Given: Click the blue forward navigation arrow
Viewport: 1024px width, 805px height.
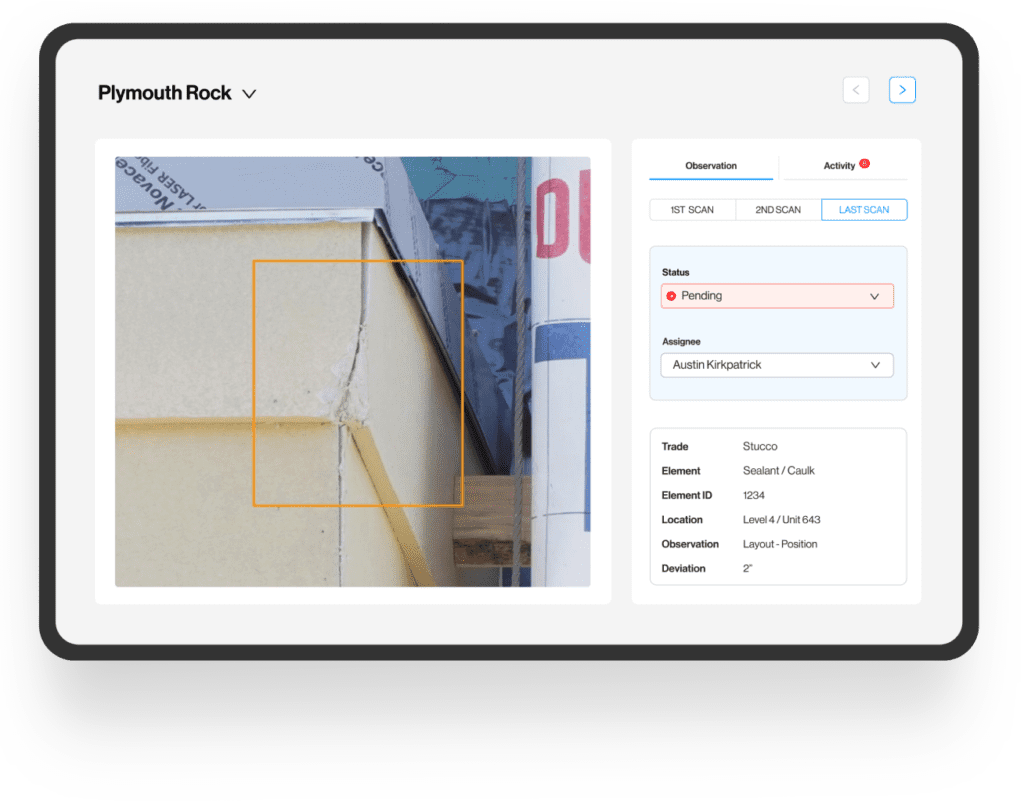Looking at the screenshot, I should pos(902,89).
